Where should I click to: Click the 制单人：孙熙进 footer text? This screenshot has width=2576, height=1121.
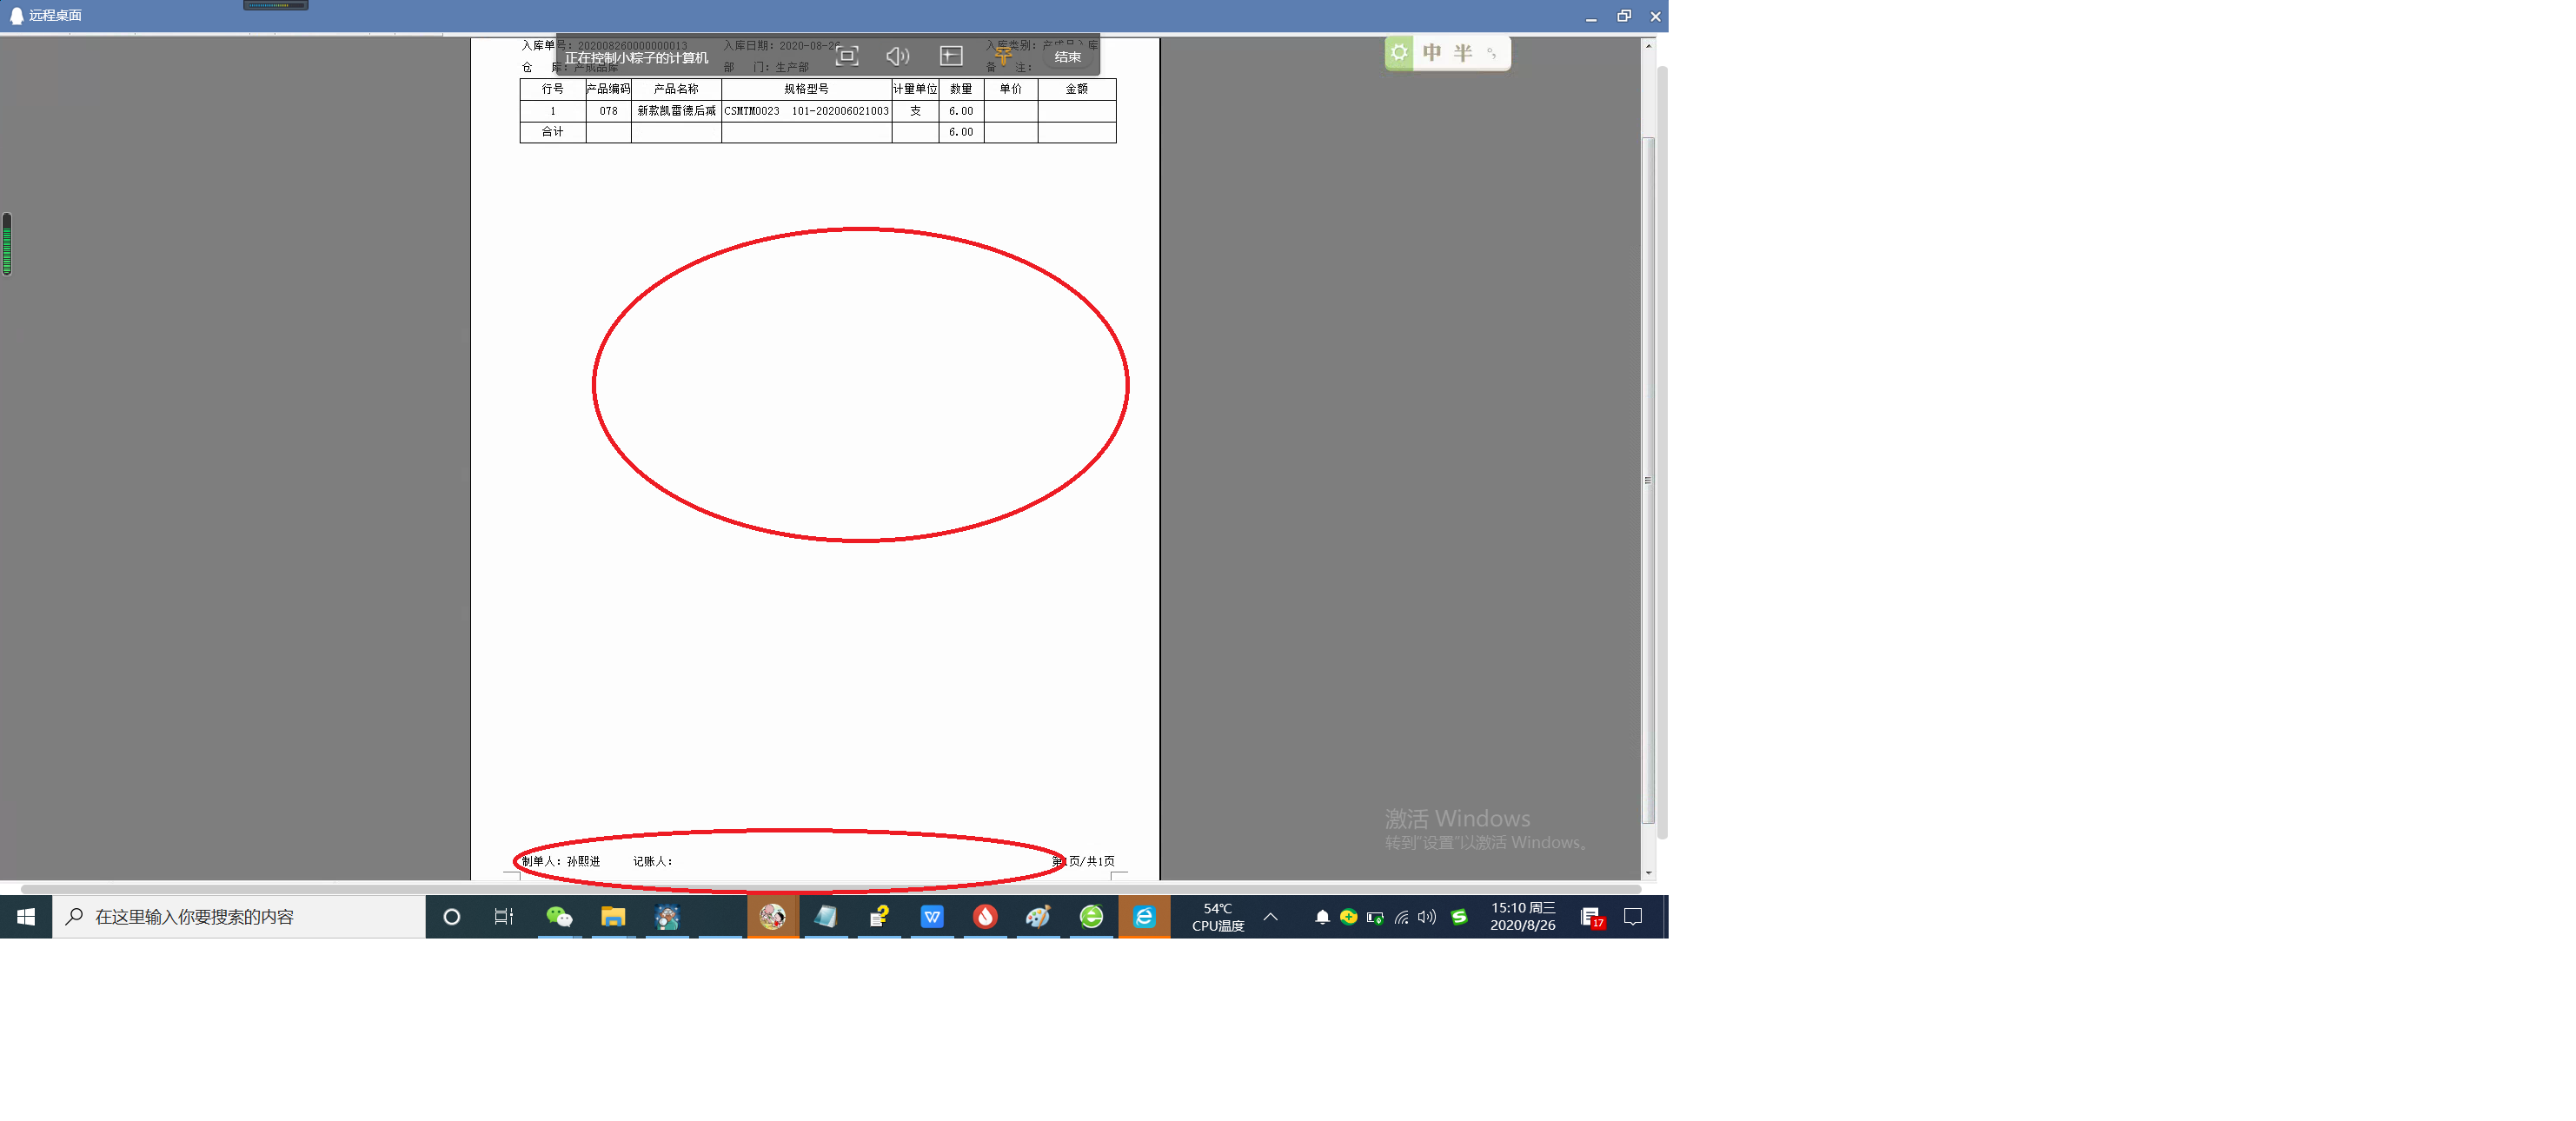click(561, 861)
